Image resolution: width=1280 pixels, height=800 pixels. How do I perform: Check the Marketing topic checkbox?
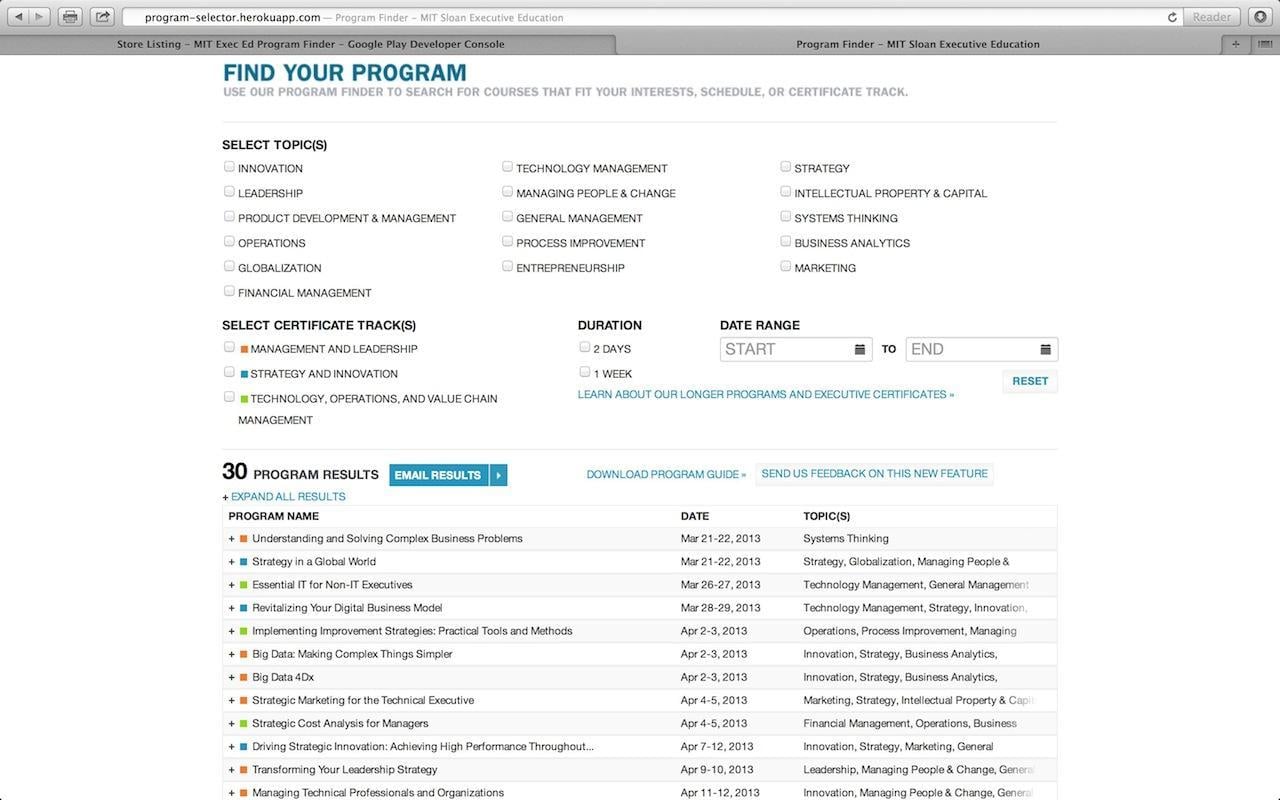pos(785,267)
